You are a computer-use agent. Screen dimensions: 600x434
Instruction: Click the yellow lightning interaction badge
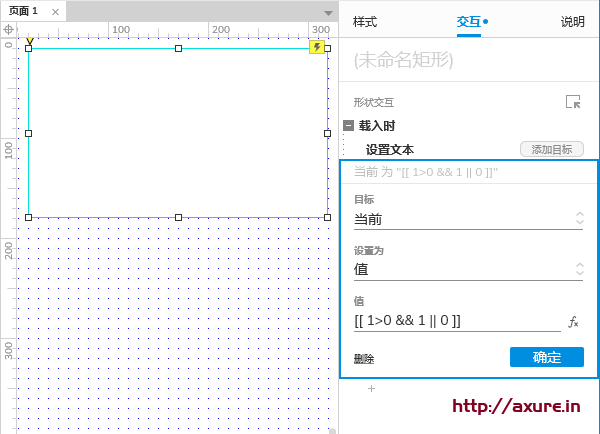click(317, 47)
